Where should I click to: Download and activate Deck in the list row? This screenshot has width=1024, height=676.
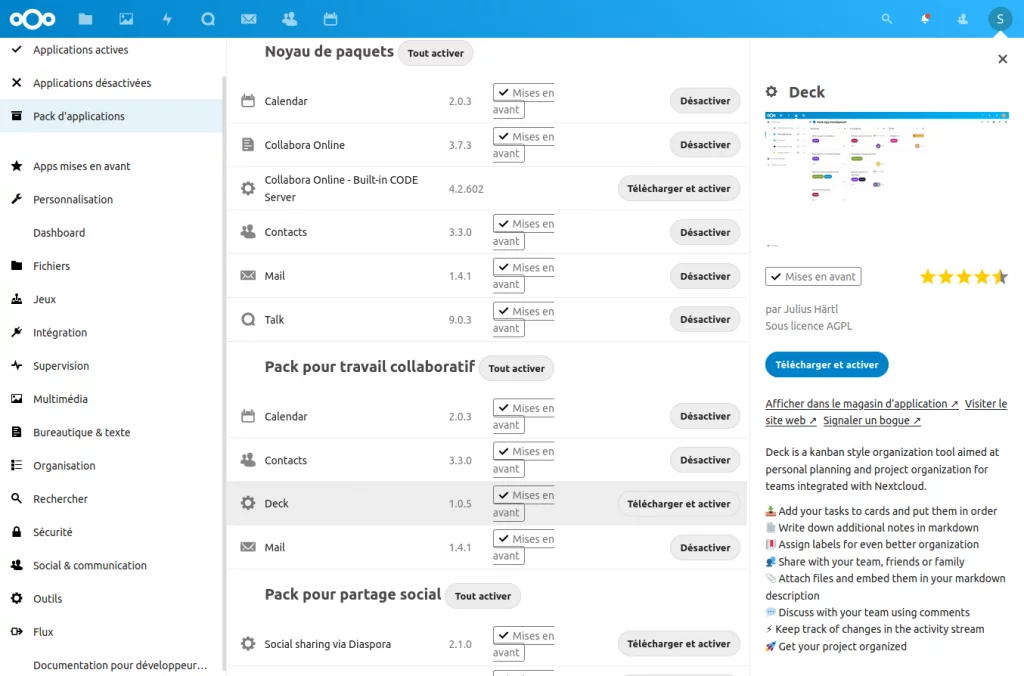click(x=679, y=504)
